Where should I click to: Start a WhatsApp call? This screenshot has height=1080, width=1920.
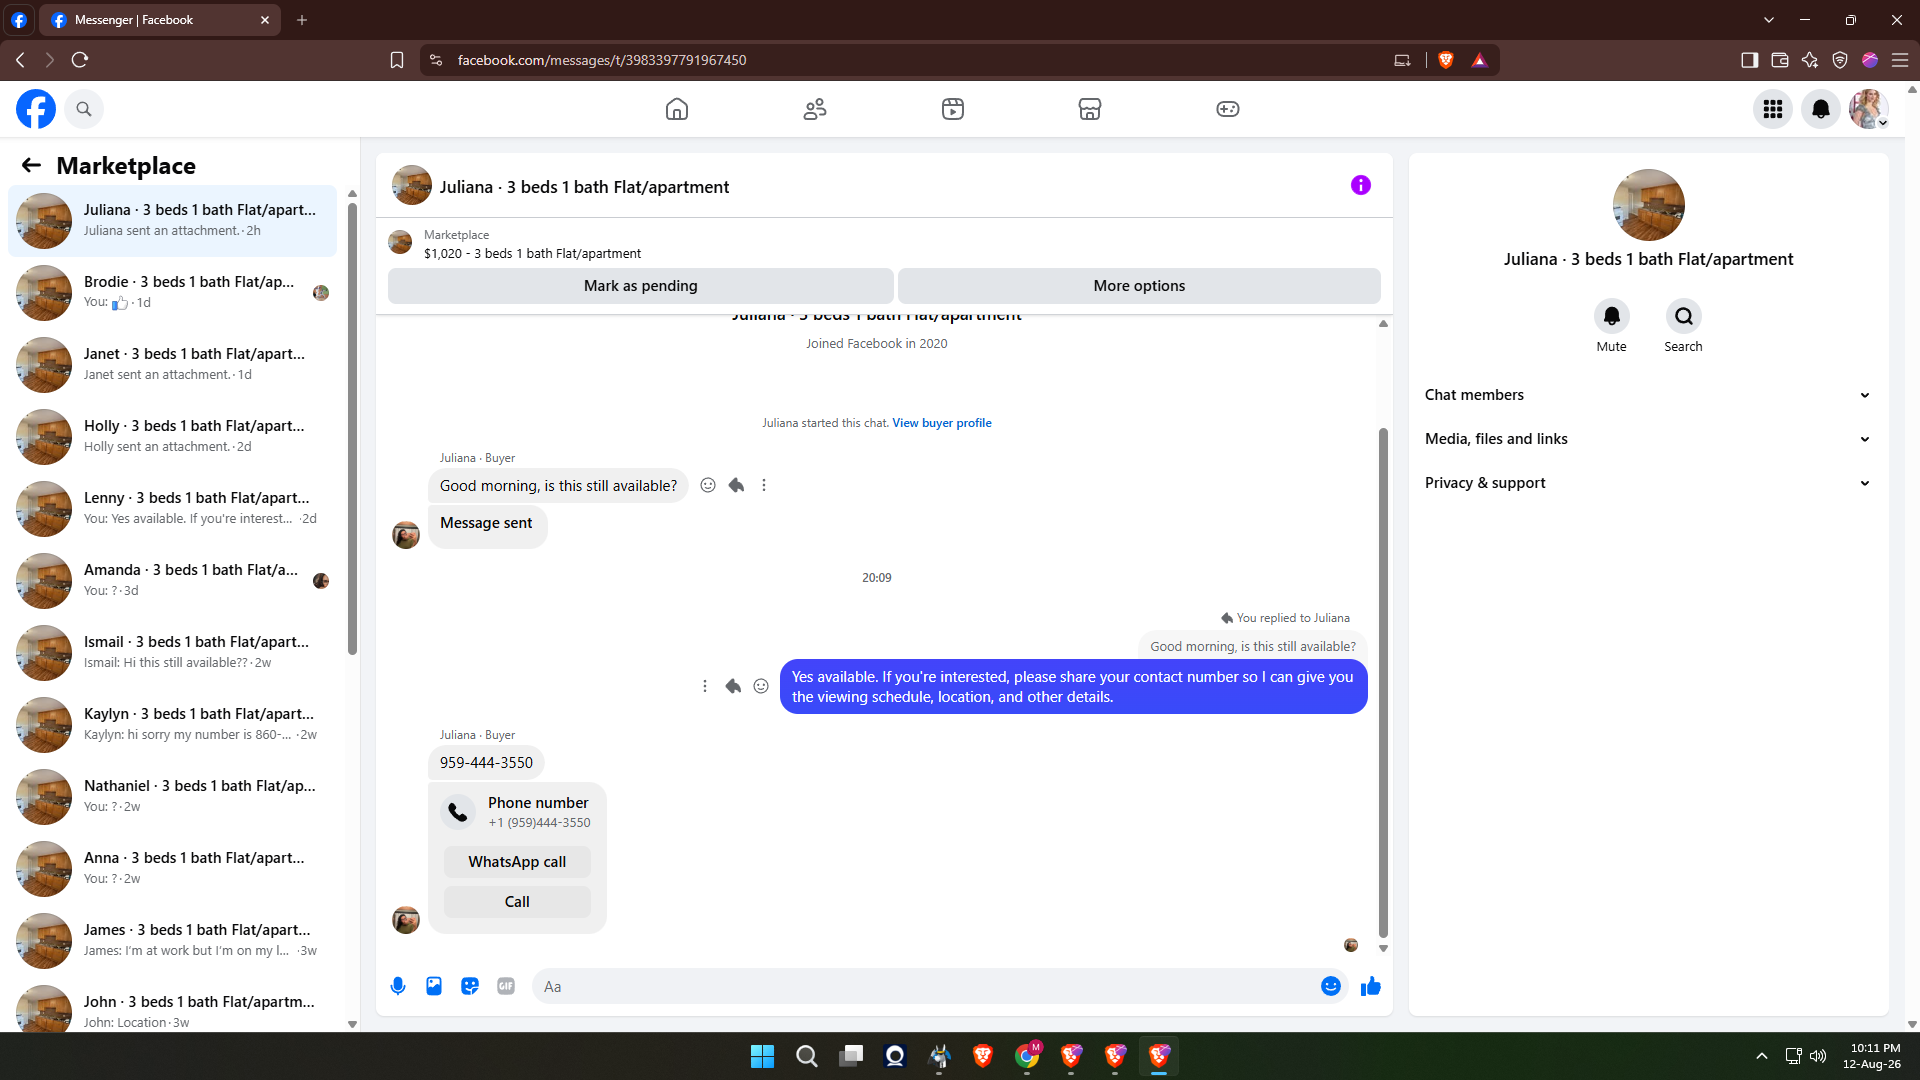[517, 862]
